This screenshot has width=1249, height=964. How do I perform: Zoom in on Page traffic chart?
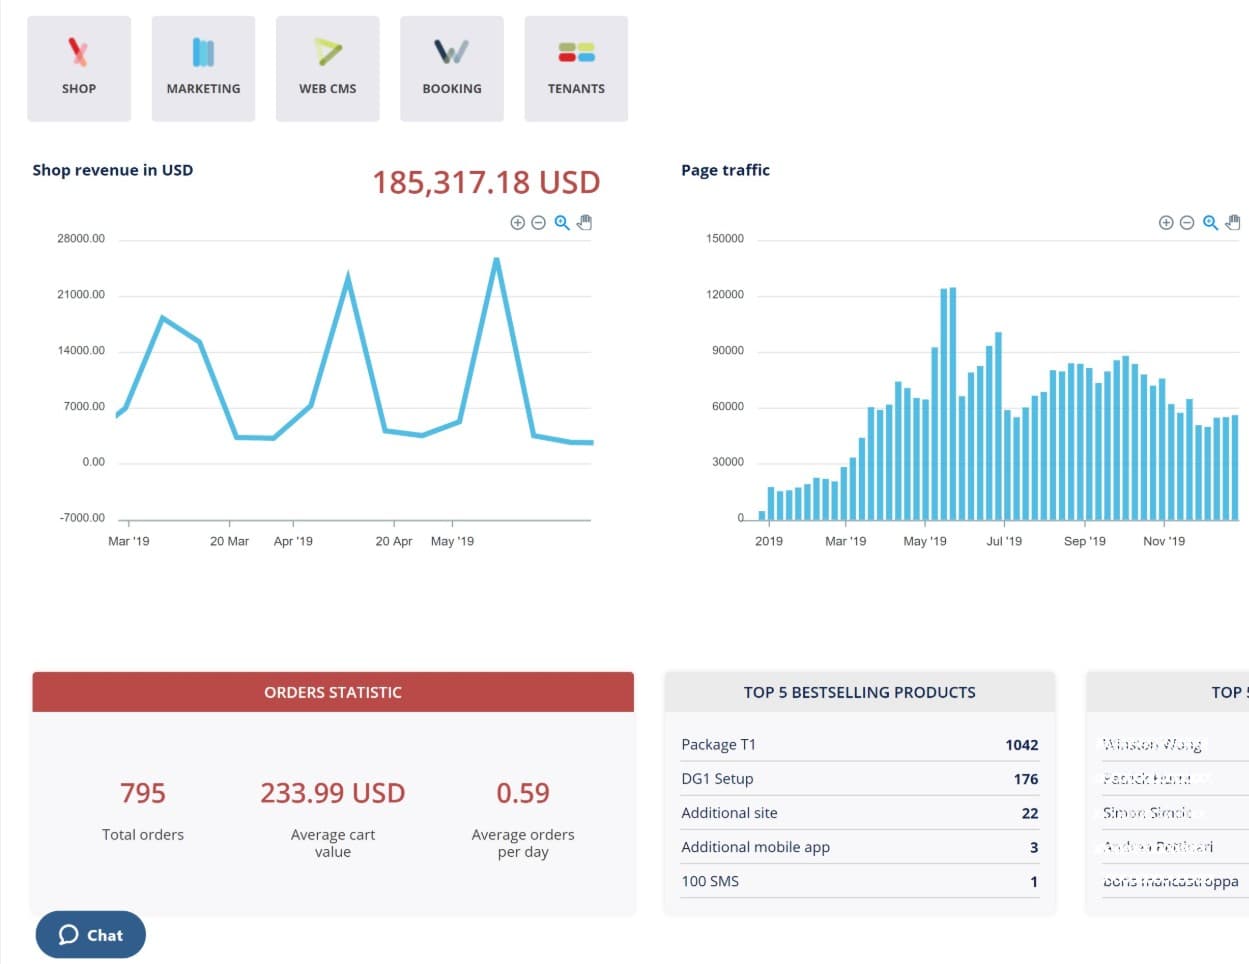click(1165, 223)
